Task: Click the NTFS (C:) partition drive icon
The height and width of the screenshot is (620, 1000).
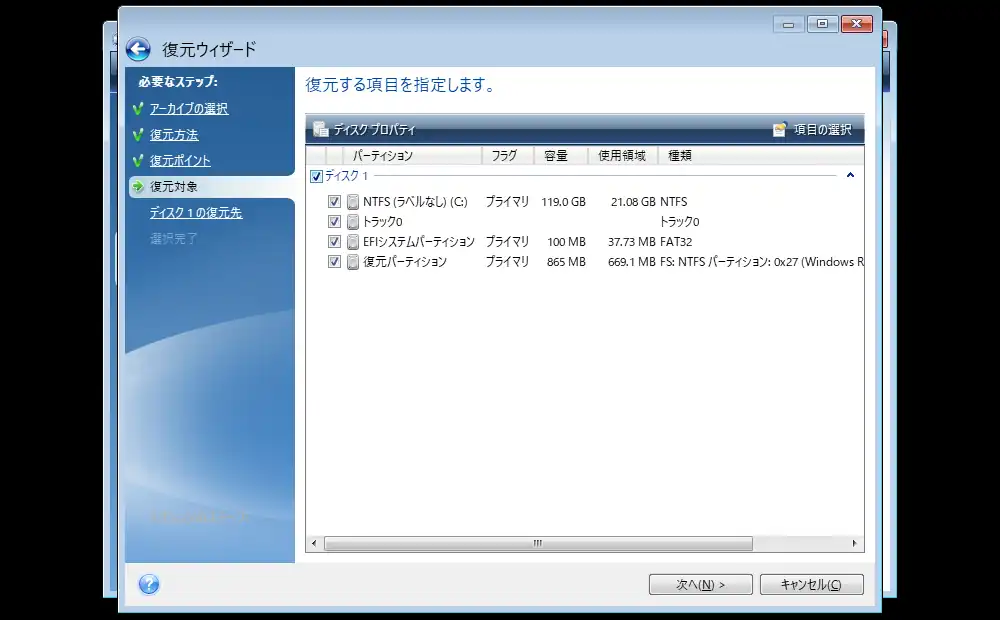Action: tap(353, 202)
